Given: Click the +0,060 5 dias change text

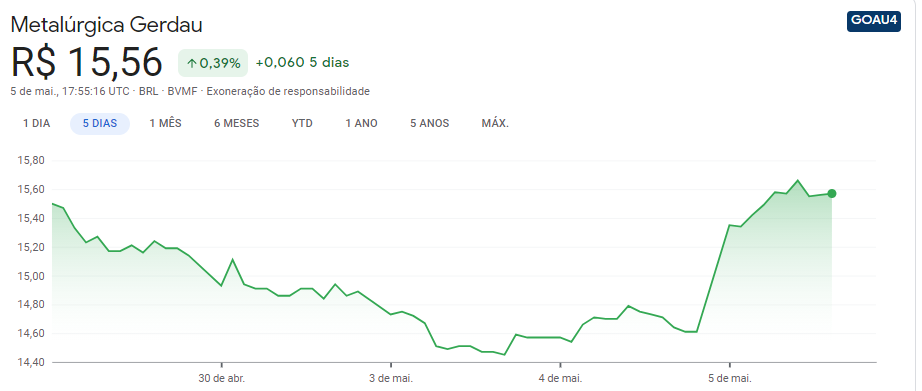Looking at the screenshot, I should (302, 62).
